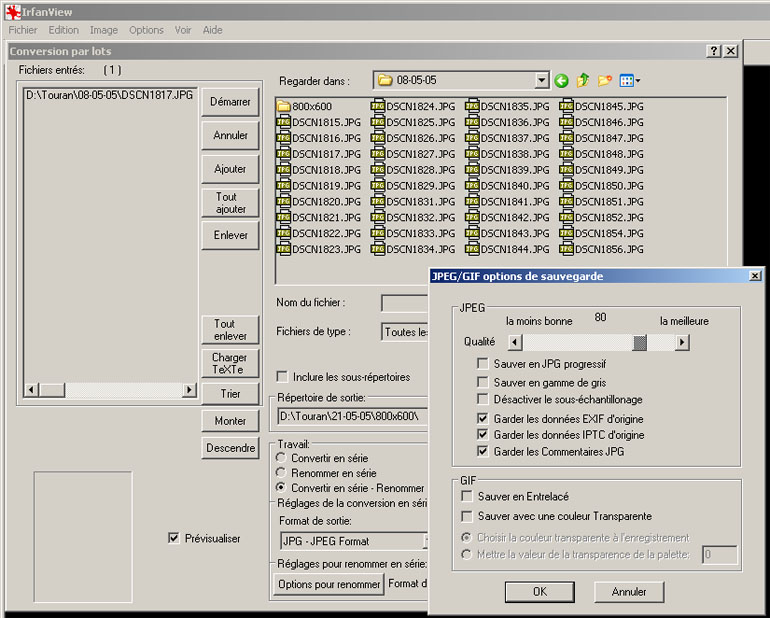Click the Qualité slider left arrow
Screen dimensions: 770x618
pos(515,342)
